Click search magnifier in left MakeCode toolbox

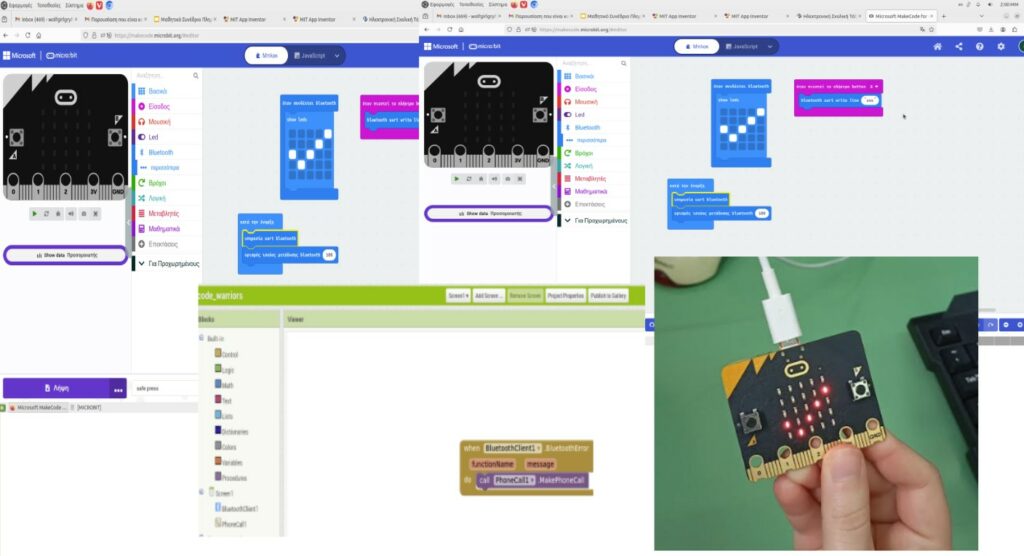click(x=195, y=76)
